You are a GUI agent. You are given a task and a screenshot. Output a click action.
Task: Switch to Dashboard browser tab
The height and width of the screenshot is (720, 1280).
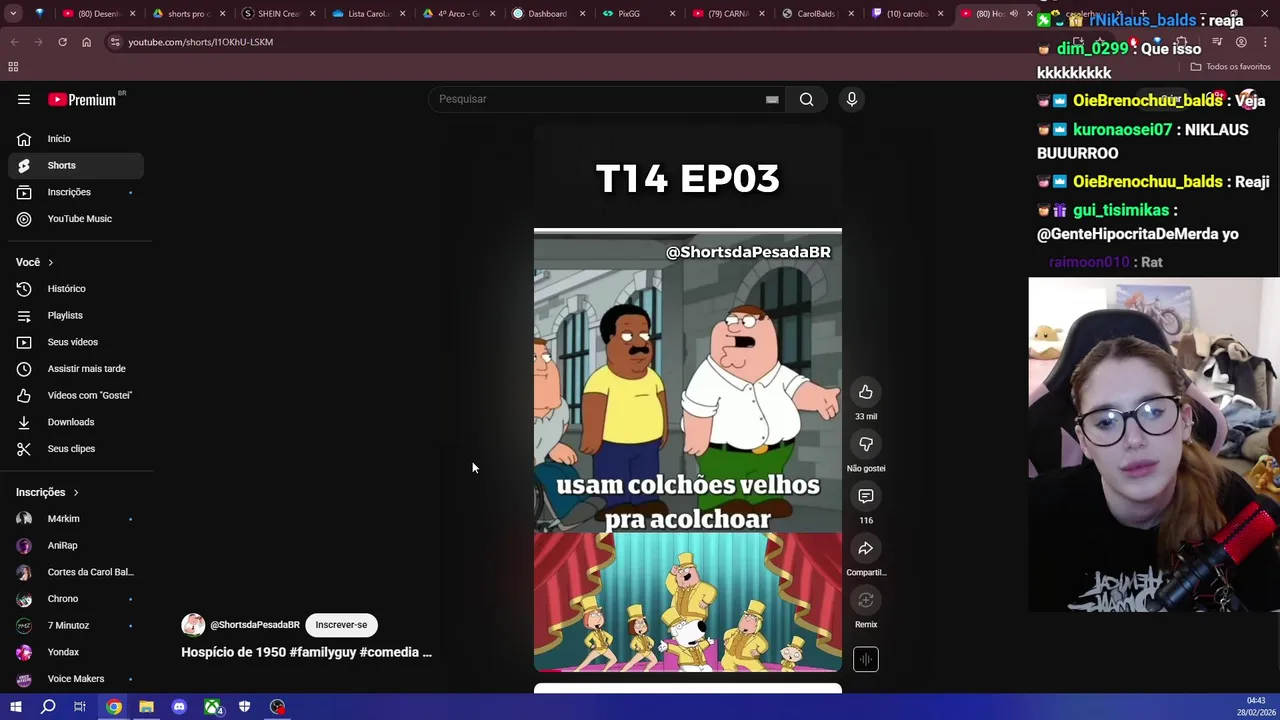[x=546, y=14]
